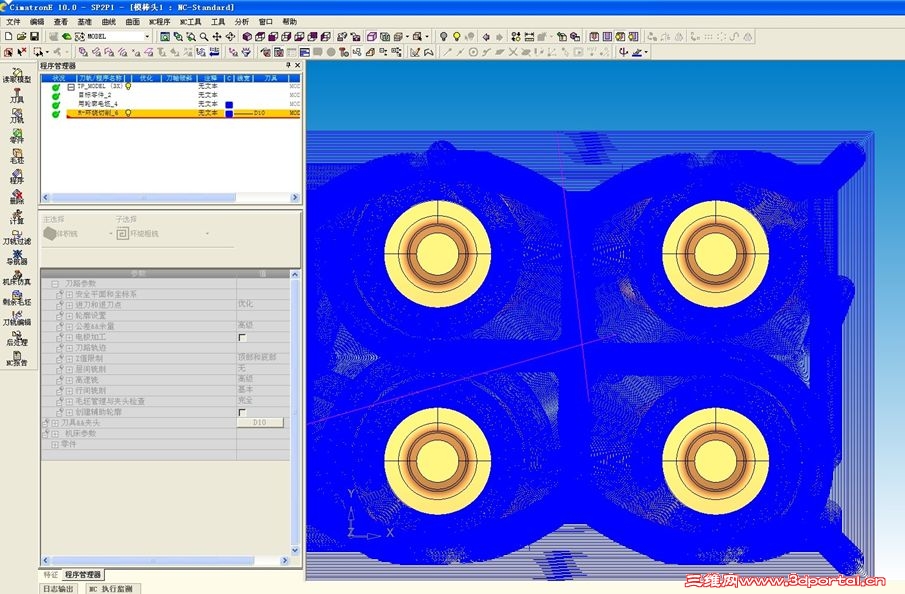Expand the 轮廓设置 node
This screenshot has width=905, height=594.
pos(69,316)
